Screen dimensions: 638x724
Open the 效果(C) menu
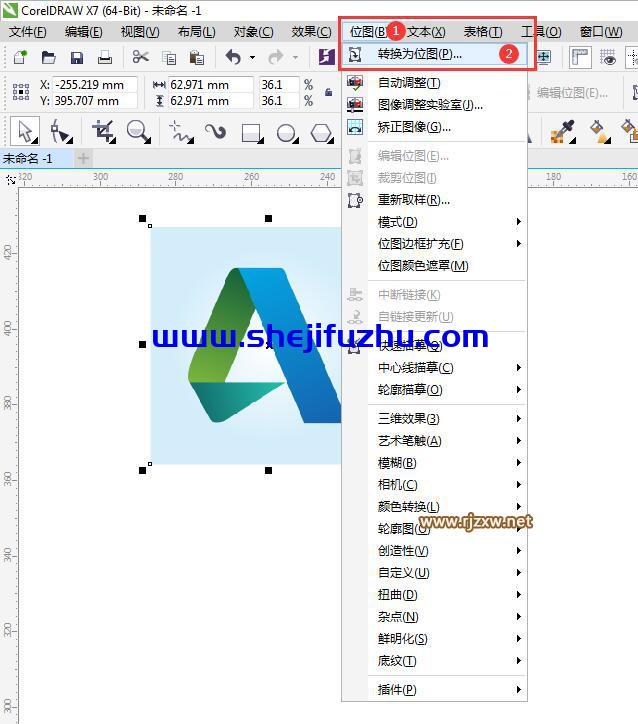(311, 32)
